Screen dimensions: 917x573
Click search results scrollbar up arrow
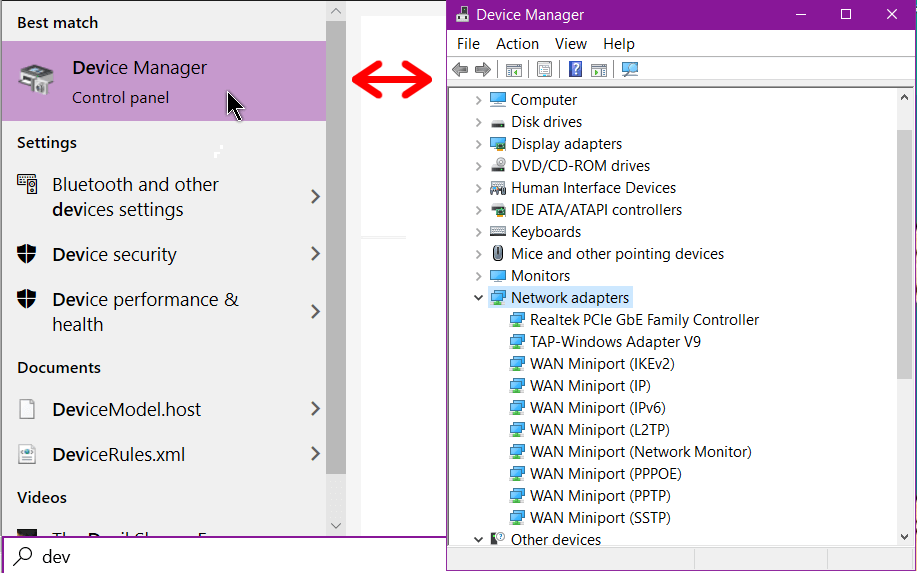pyautogui.click(x=336, y=11)
